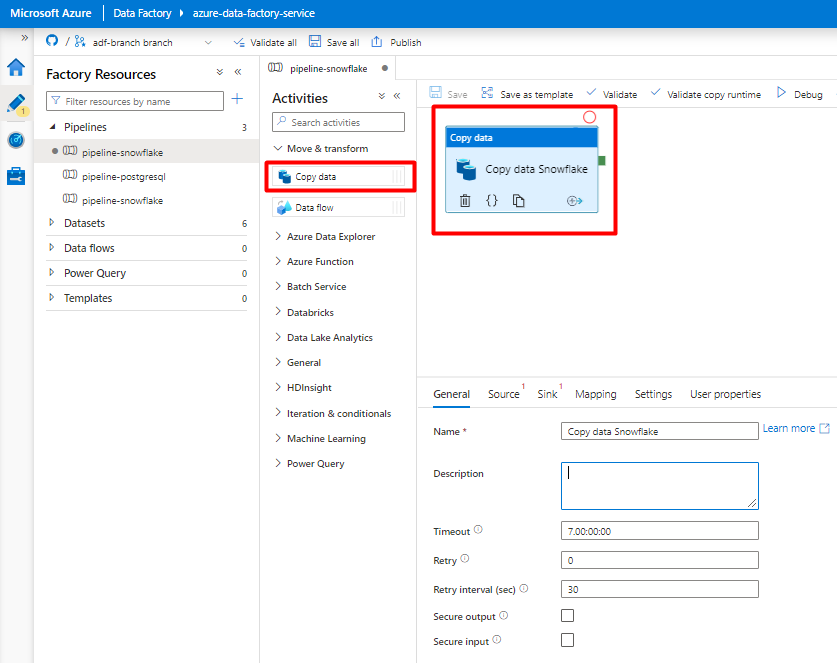This screenshot has height=663, width=837.
Task: Open the Monitor gauge icon
Action: [16, 140]
